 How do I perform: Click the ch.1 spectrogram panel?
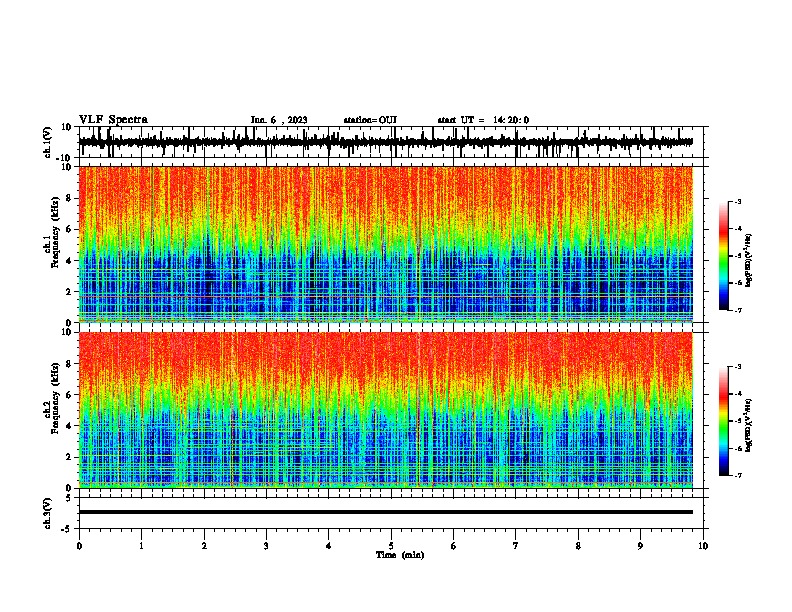click(385, 244)
